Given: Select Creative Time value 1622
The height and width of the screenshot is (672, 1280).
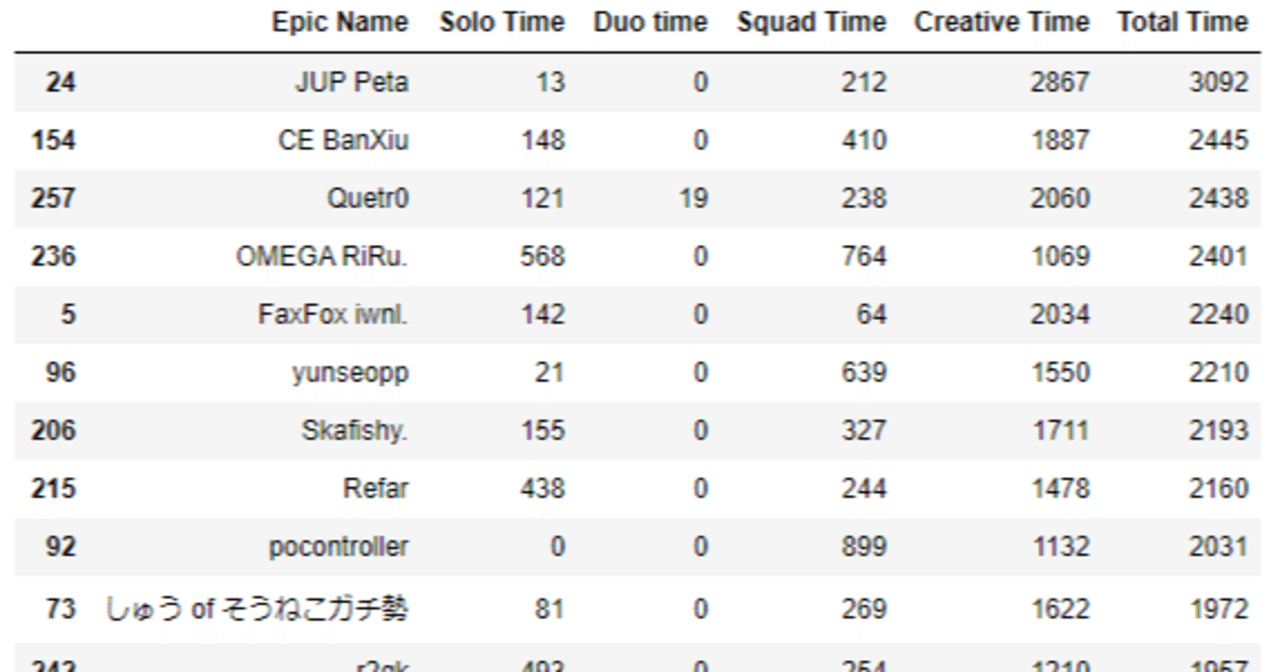Looking at the screenshot, I should pos(1059,608).
